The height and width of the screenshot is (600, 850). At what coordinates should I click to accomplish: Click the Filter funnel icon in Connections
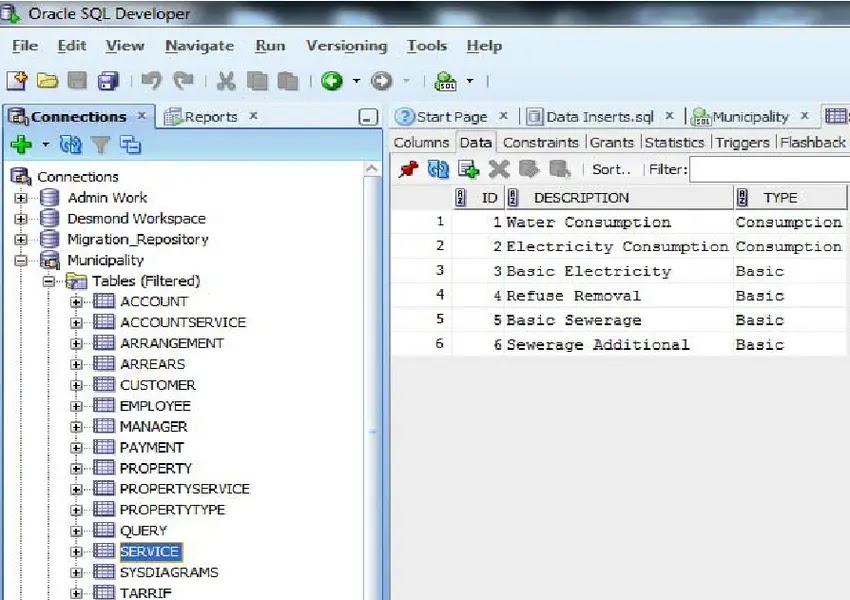tap(101, 145)
